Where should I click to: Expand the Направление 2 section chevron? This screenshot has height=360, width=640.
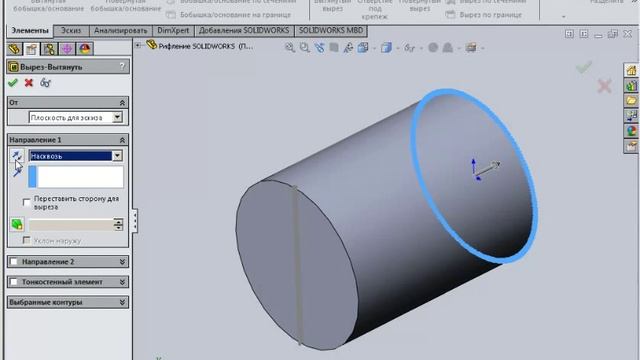122,262
